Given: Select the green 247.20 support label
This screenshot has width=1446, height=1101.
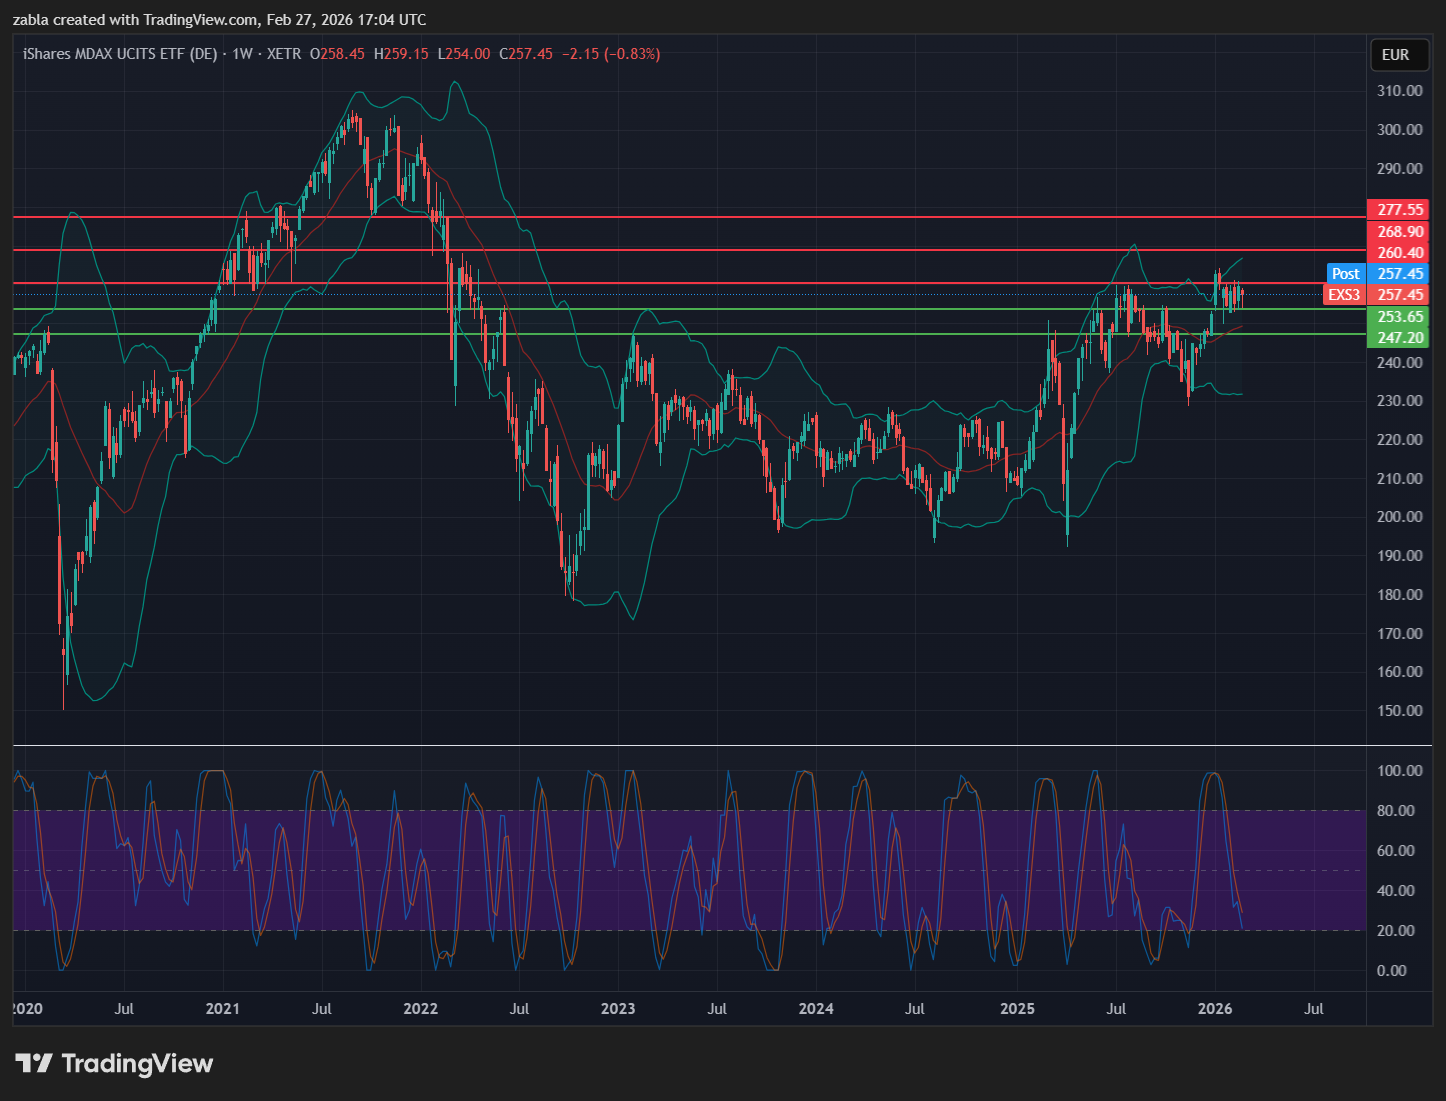Looking at the screenshot, I should click(1399, 338).
